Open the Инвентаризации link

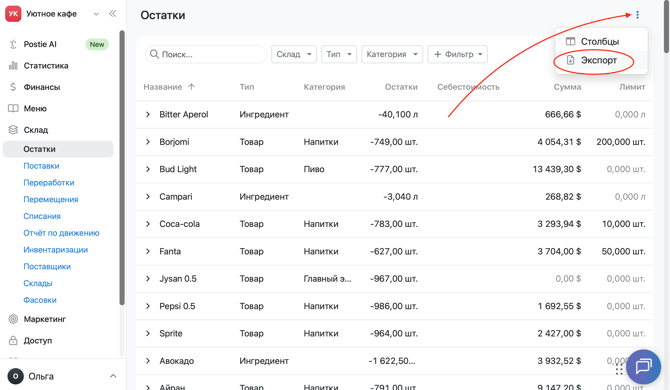point(56,249)
